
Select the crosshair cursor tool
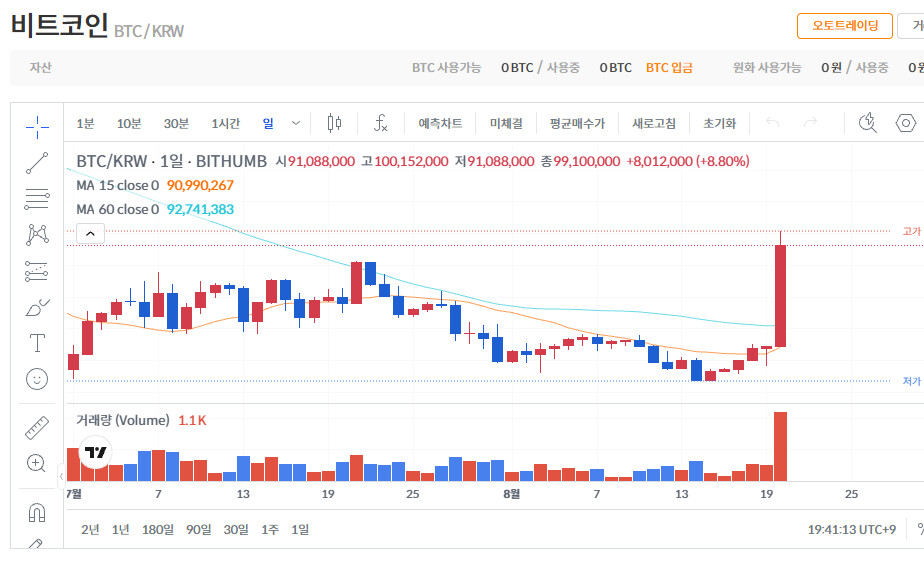point(37,127)
